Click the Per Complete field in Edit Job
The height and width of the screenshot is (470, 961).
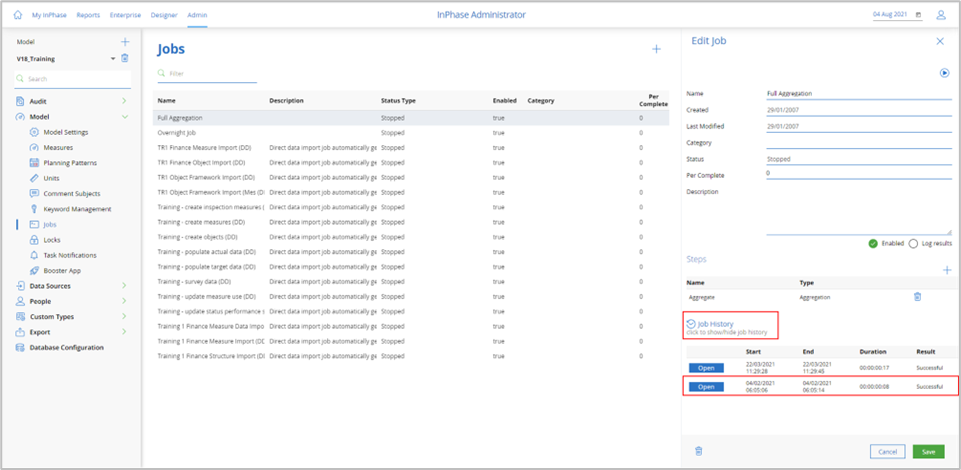859,175
